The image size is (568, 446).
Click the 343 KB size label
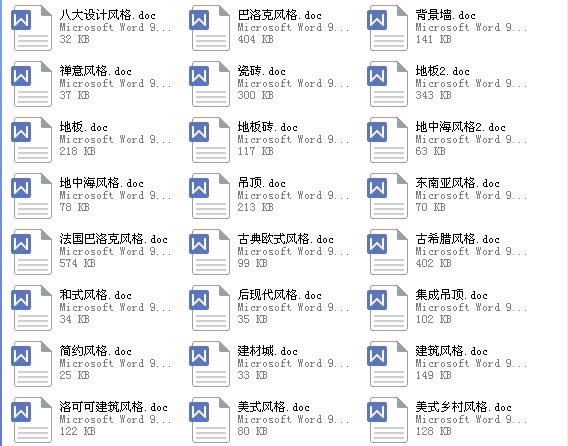[434, 95]
